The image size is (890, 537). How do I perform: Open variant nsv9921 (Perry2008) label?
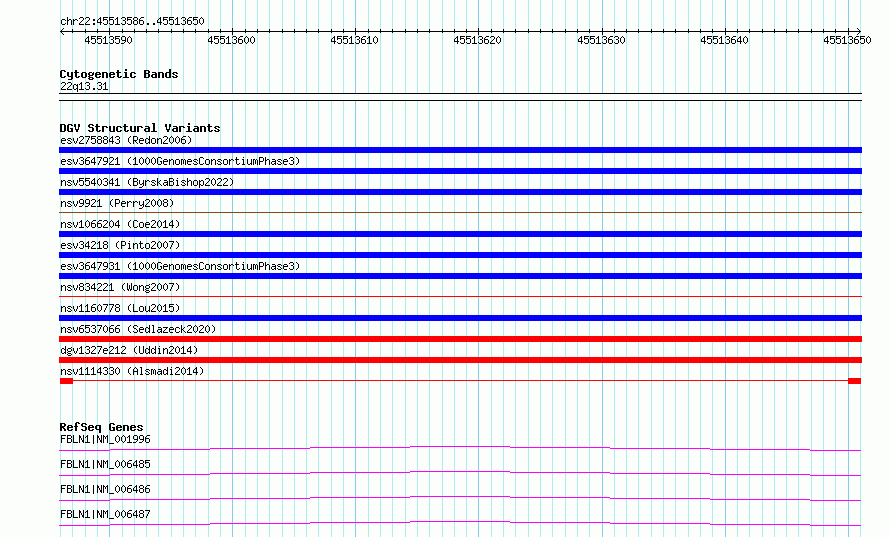(x=117, y=203)
